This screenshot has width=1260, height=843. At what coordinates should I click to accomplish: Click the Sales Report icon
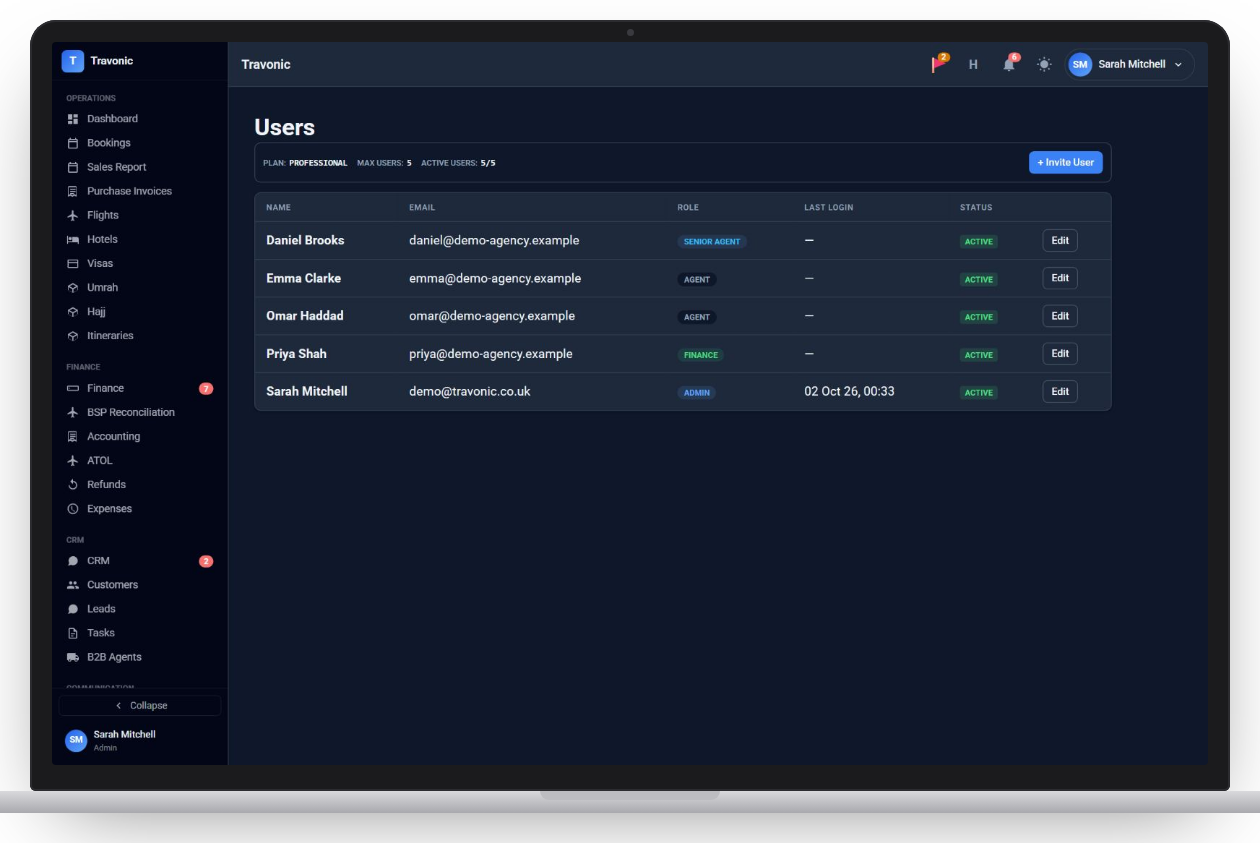coord(72,167)
